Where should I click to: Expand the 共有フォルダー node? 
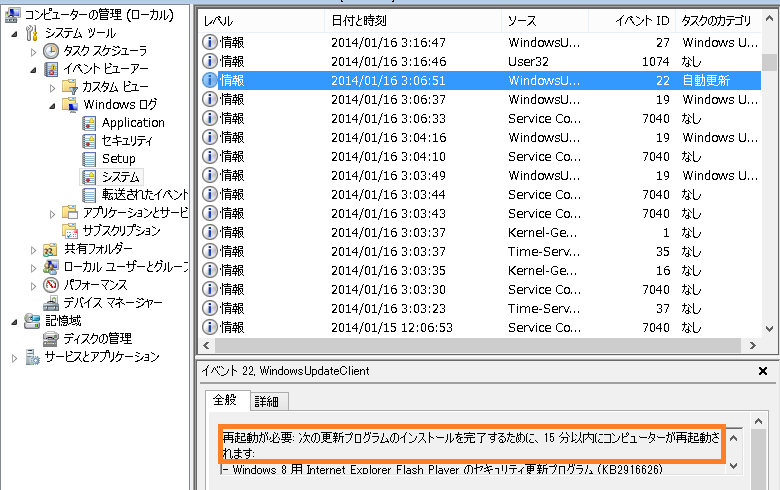coord(33,250)
